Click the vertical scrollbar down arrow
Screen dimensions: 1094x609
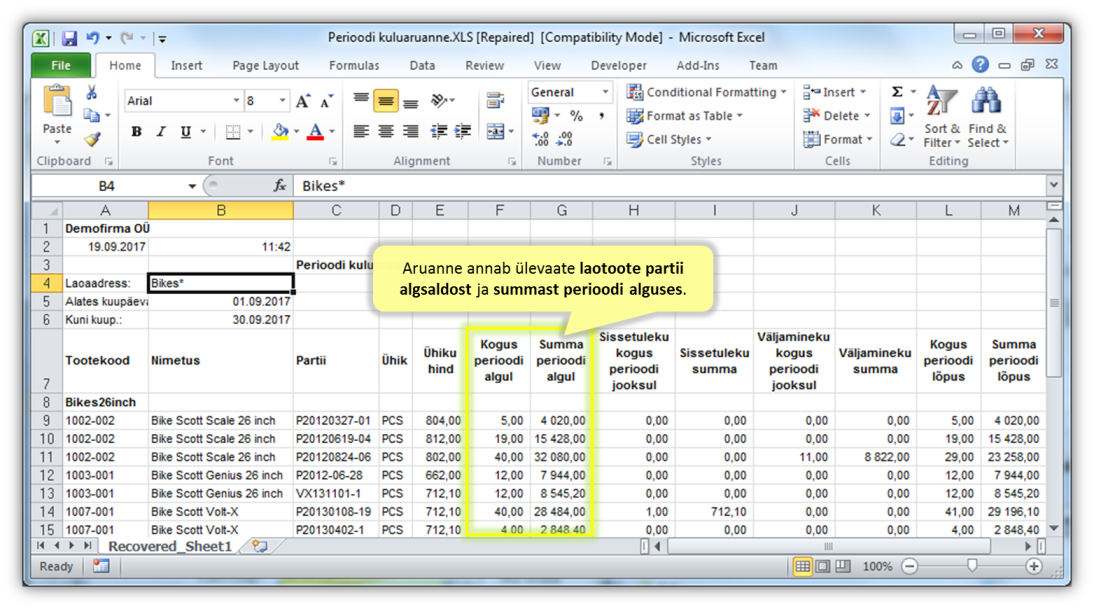pyautogui.click(x=1054, y=529)
